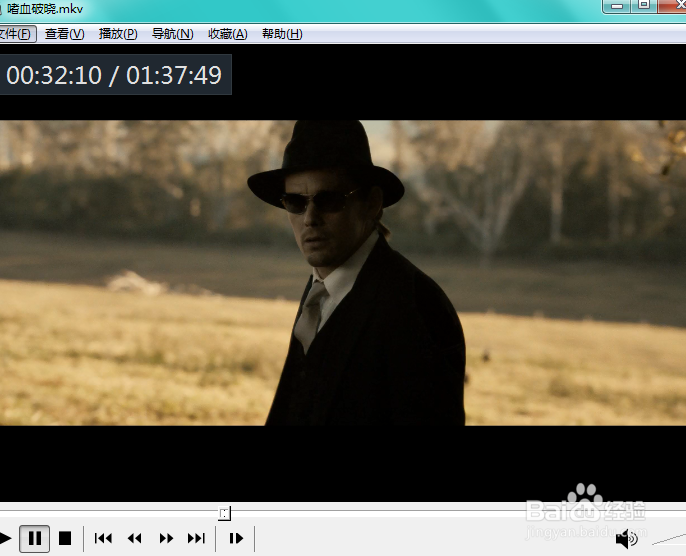Open the 导航(N) menu
The height and width of the screenshot is (556, 686).
[172, 34]
